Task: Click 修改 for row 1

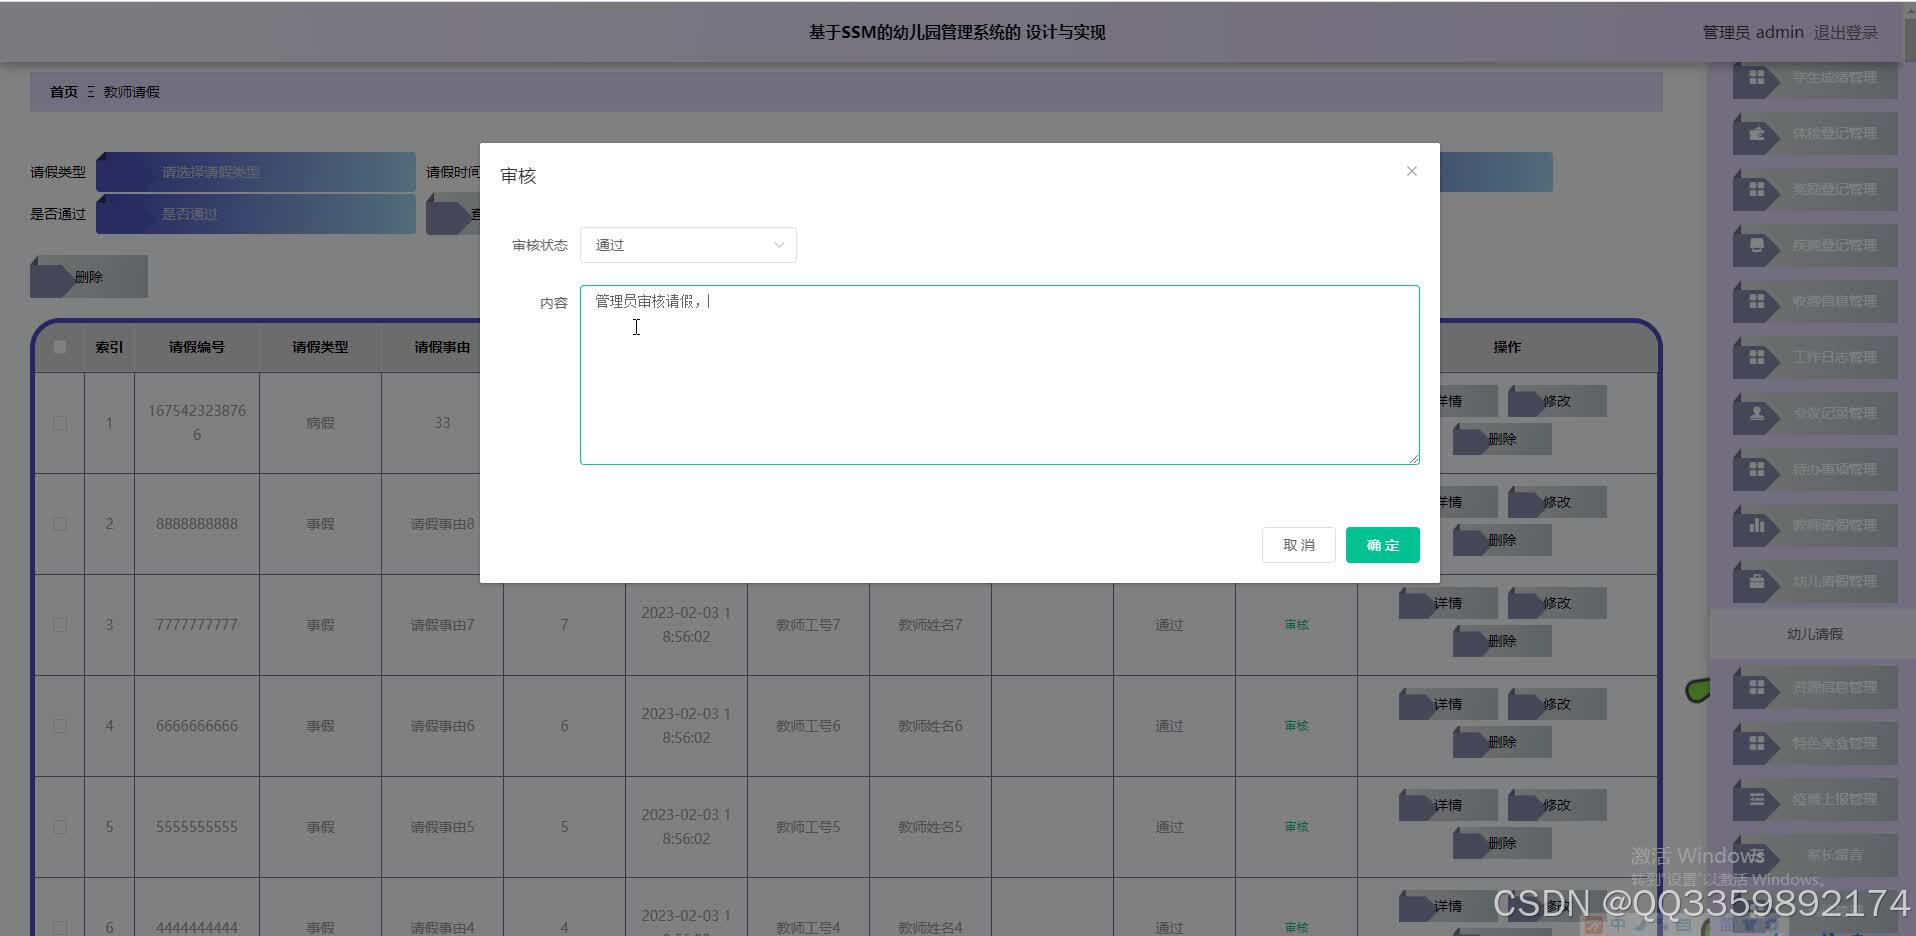Action: pyautogui.click(x=1557, y=401)
